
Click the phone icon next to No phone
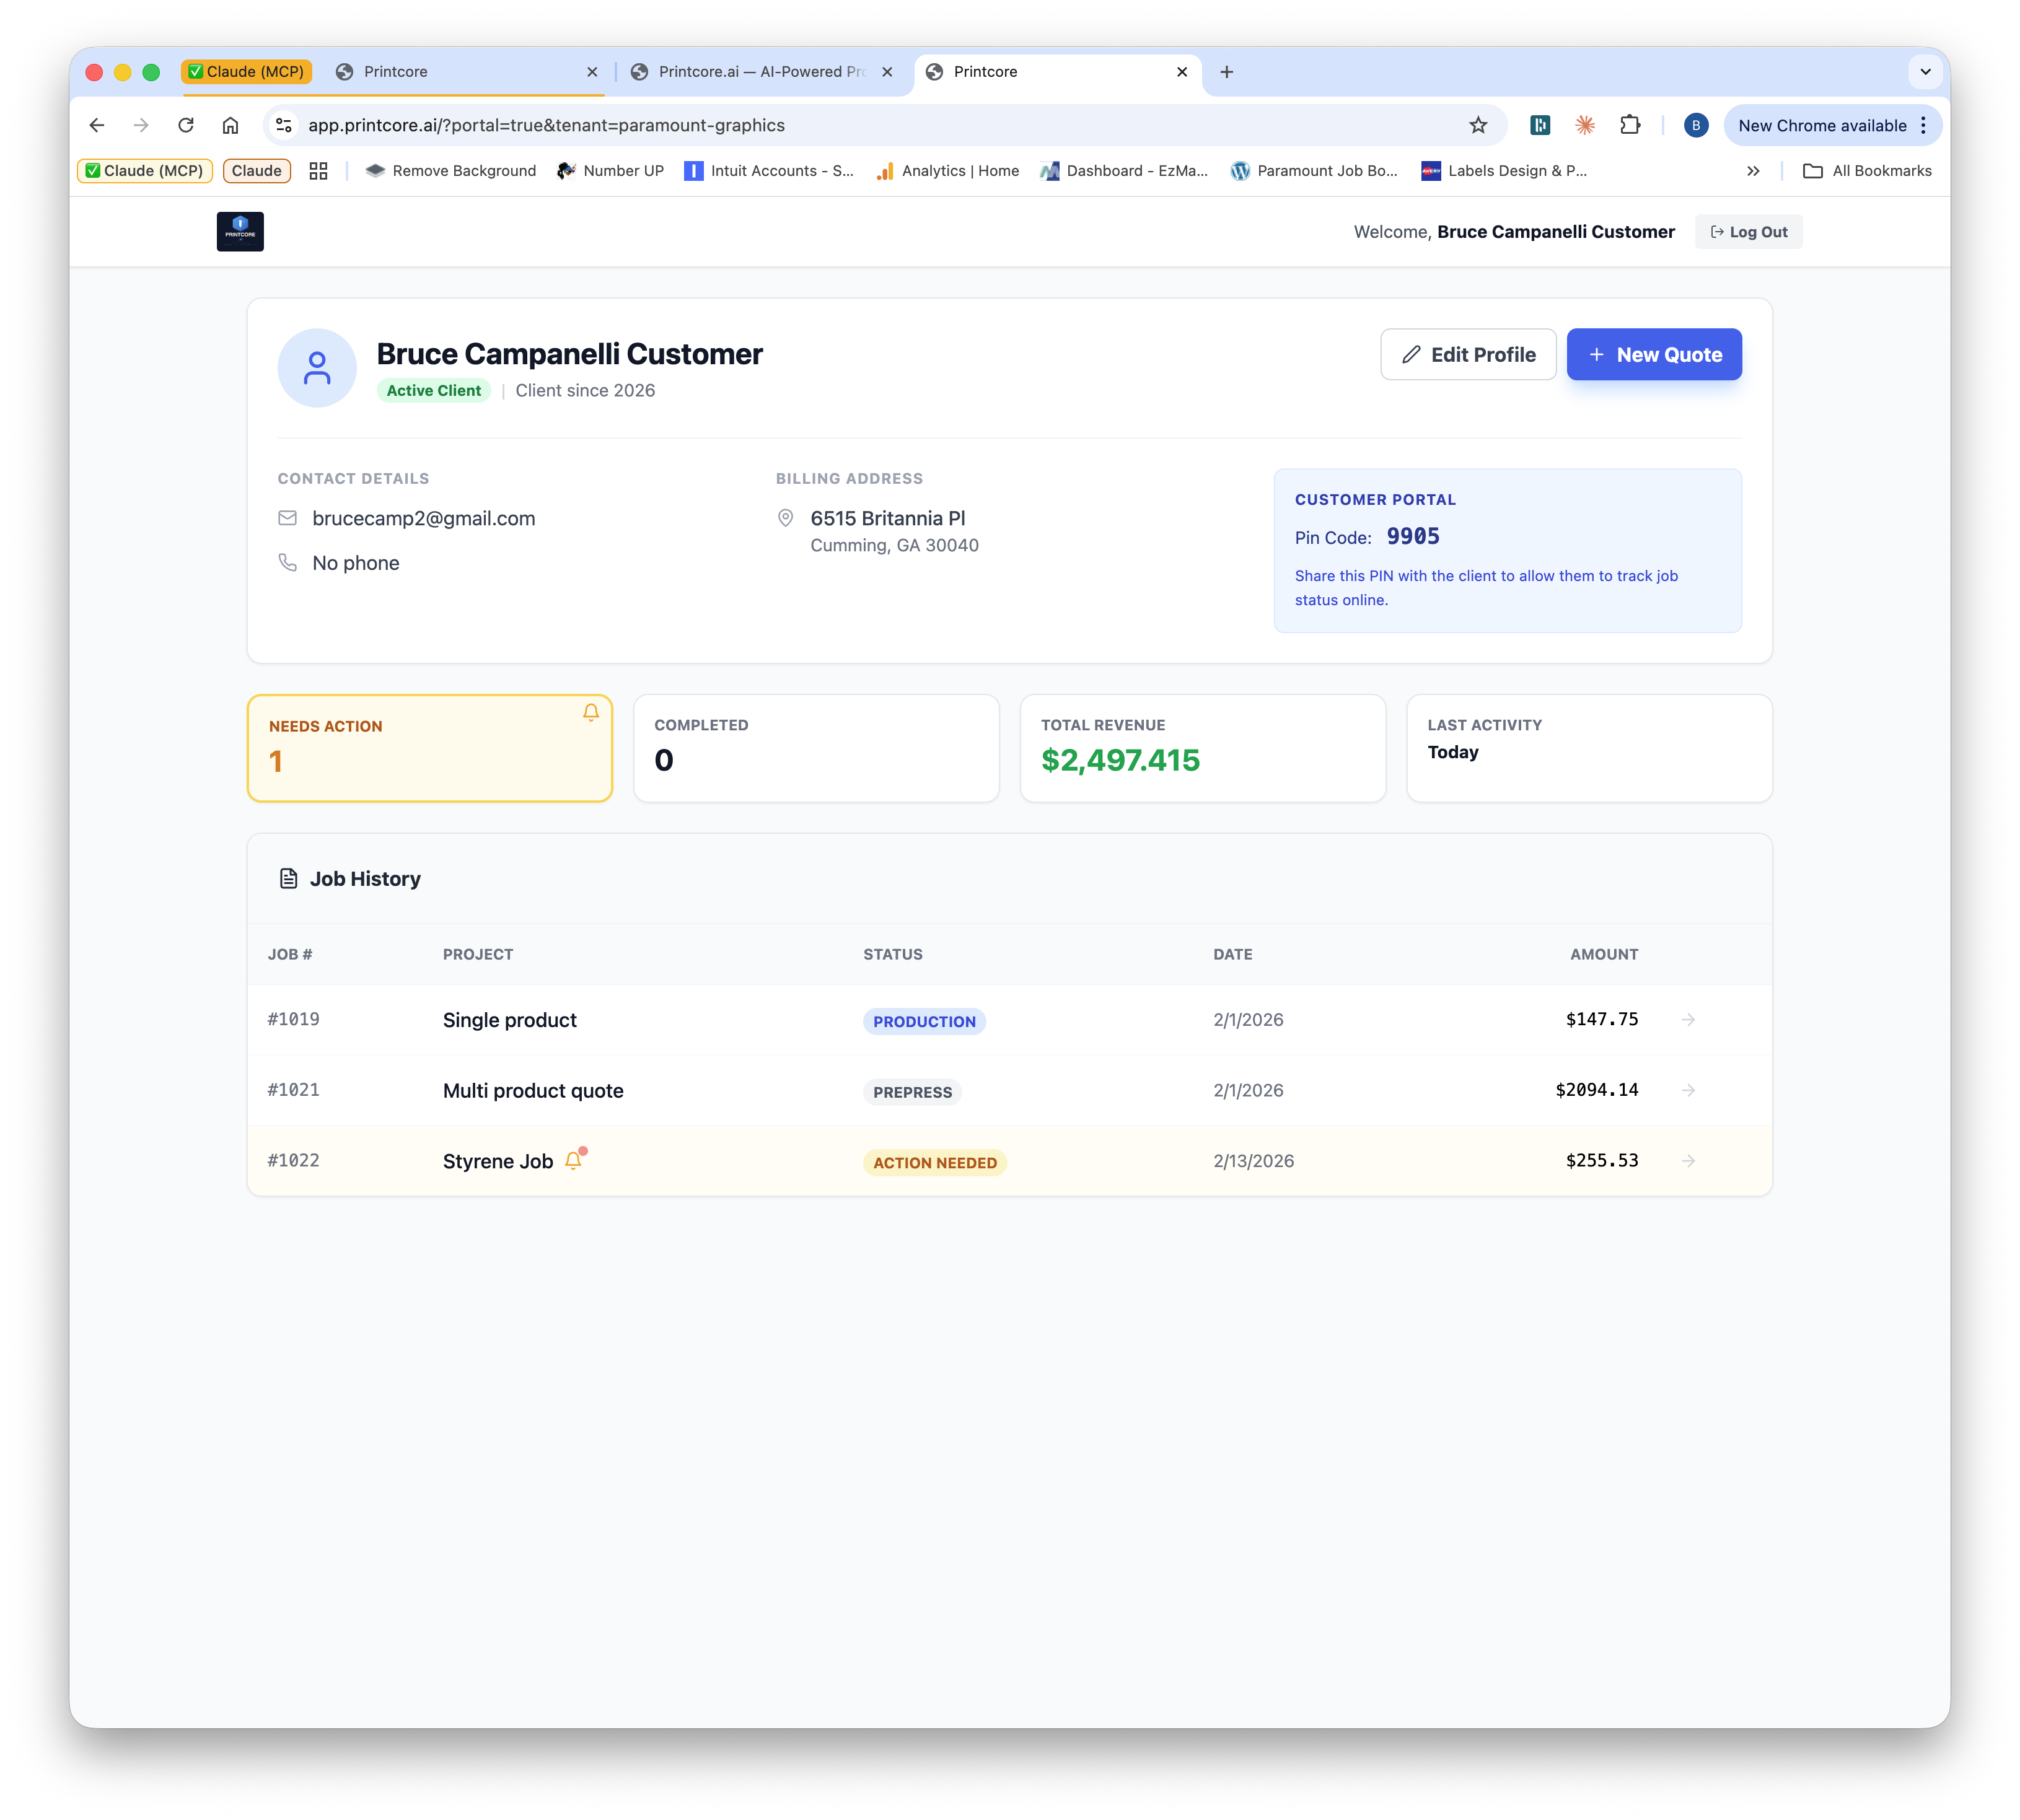pyautogui.click(x=288, y=562)
